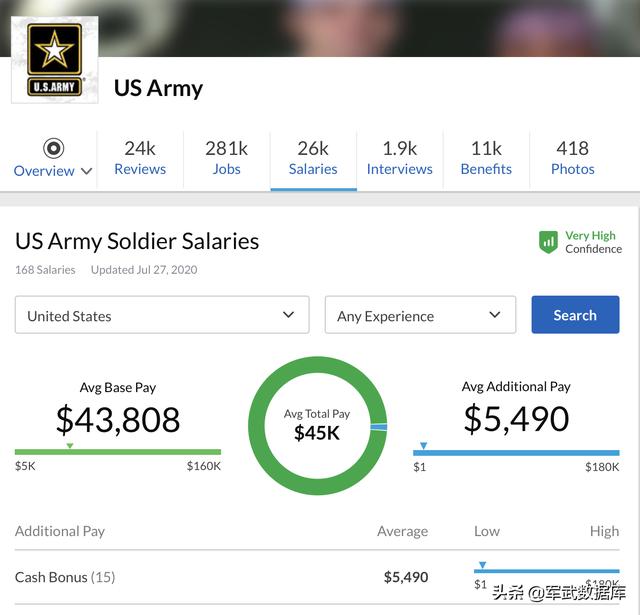Open the United States location dropdown
This screenshot has width=640, height=615.
[x=162, y=315]
